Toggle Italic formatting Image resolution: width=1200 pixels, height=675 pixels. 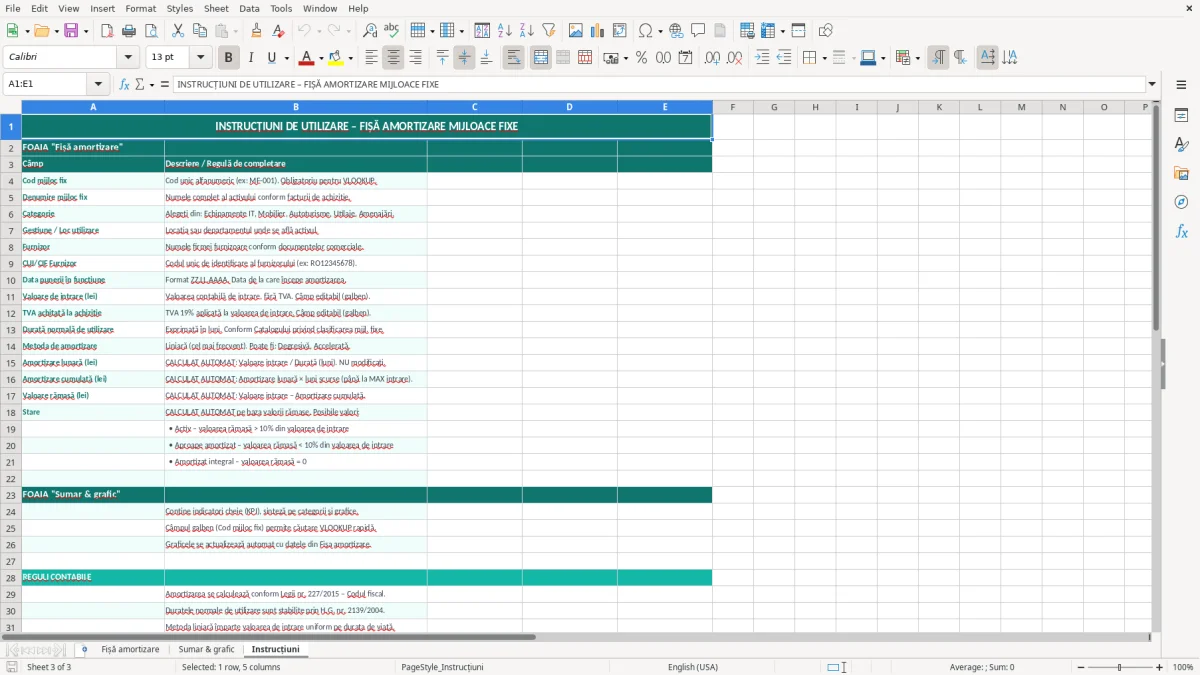[x=250, y=58]
